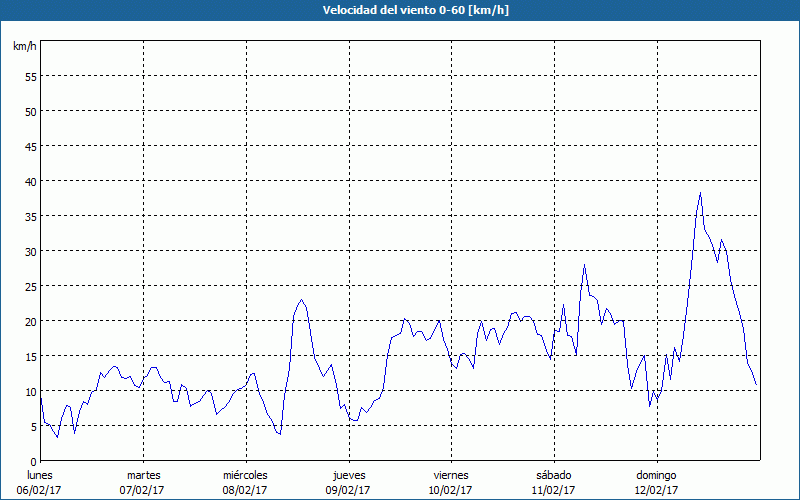Select the 40 value on the vertical axis
This screenshot has width=800, height=500.
pos(30,181)
